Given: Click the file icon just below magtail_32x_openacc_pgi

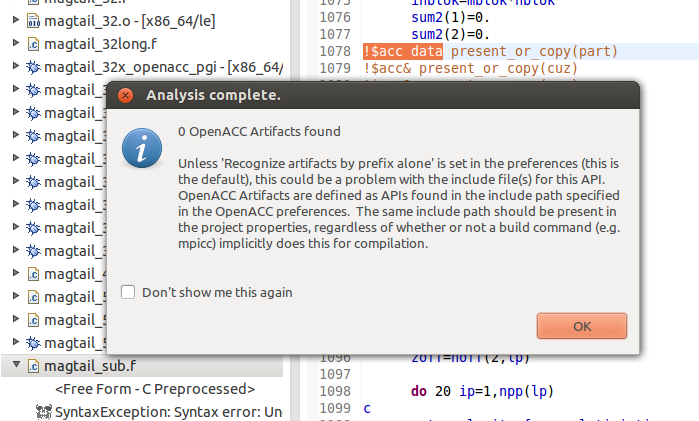Looking at the screenshot, I should 33,90.
